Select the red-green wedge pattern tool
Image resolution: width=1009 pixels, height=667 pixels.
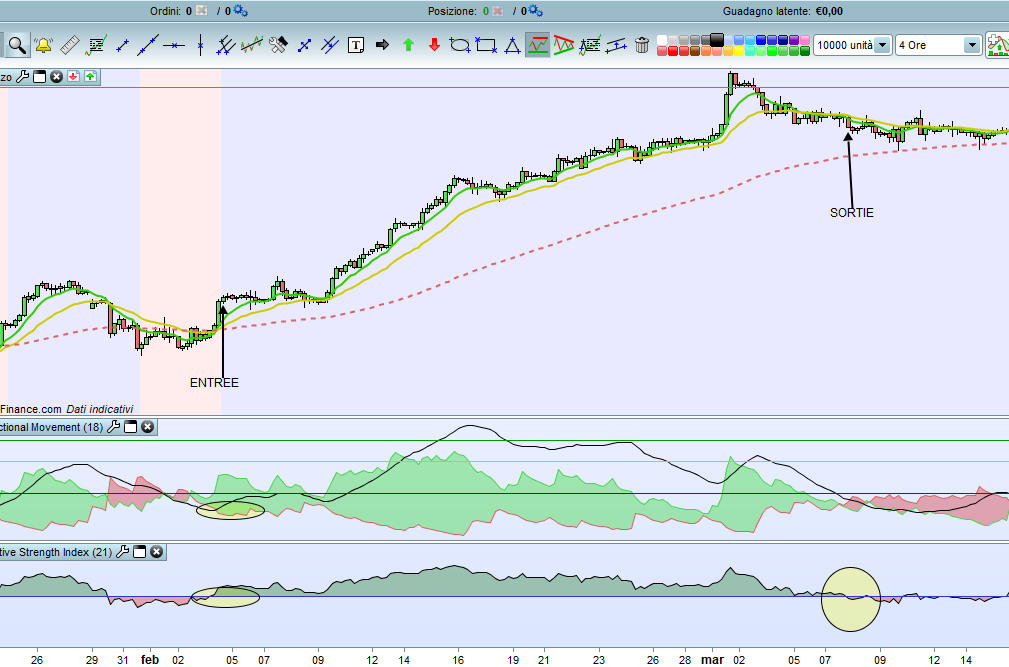pyautogui.click(x=563, y=45)
